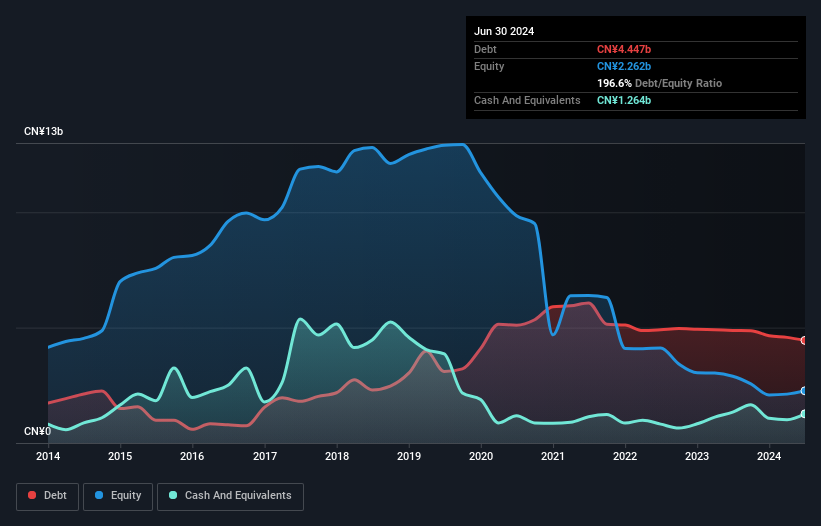
Task: Click the Debt row label in tooltip
Action: tap(485, 49)
